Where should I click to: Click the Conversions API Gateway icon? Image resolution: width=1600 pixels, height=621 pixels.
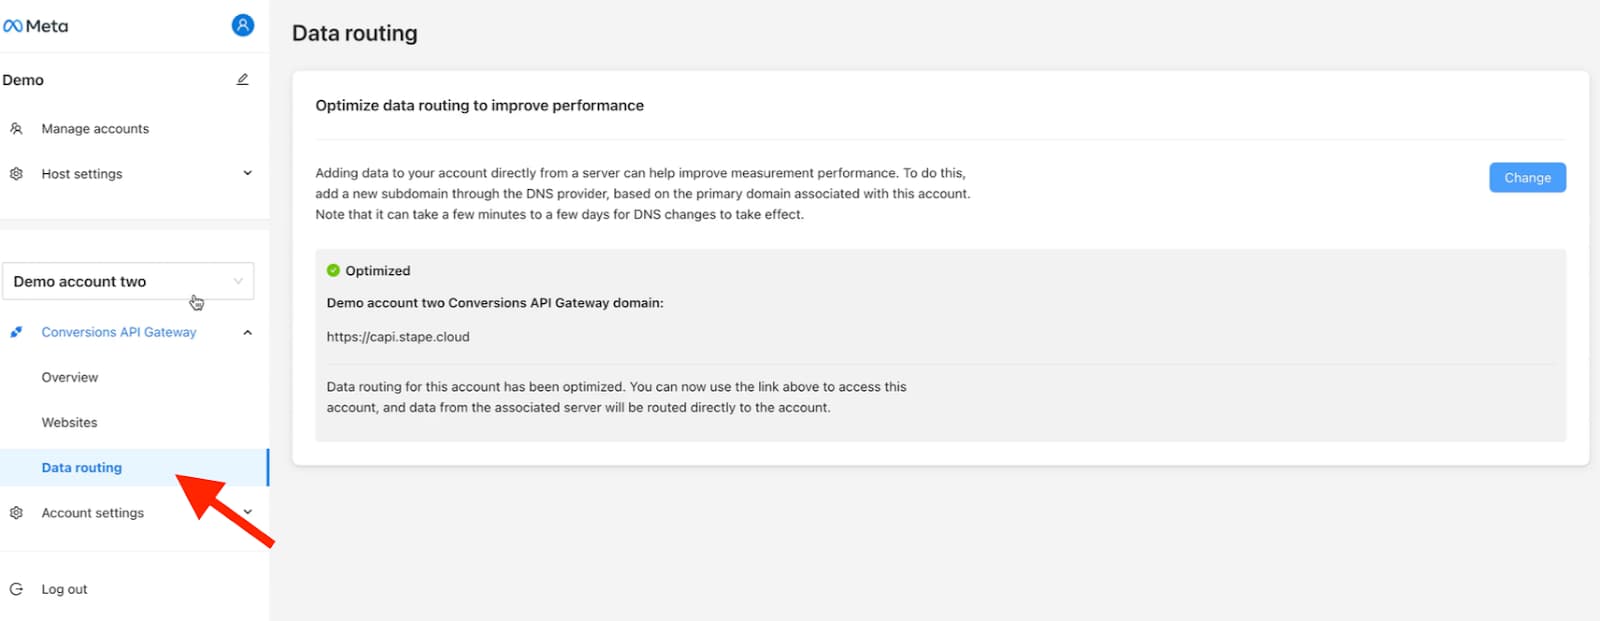click(x=16, y=332)
